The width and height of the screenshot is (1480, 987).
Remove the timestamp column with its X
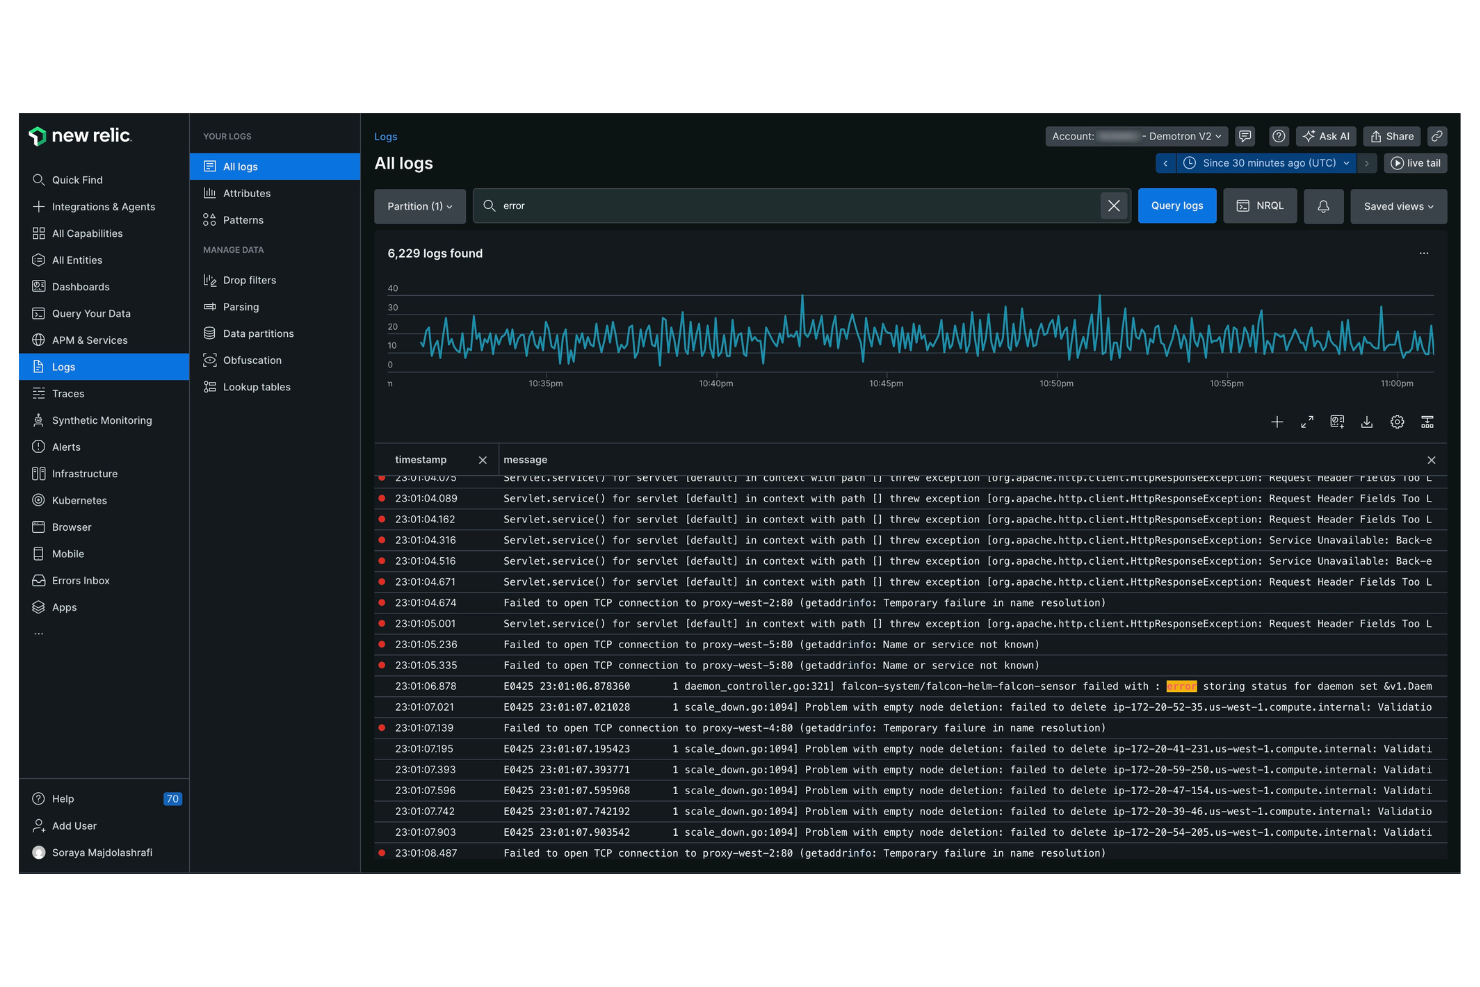483,460
